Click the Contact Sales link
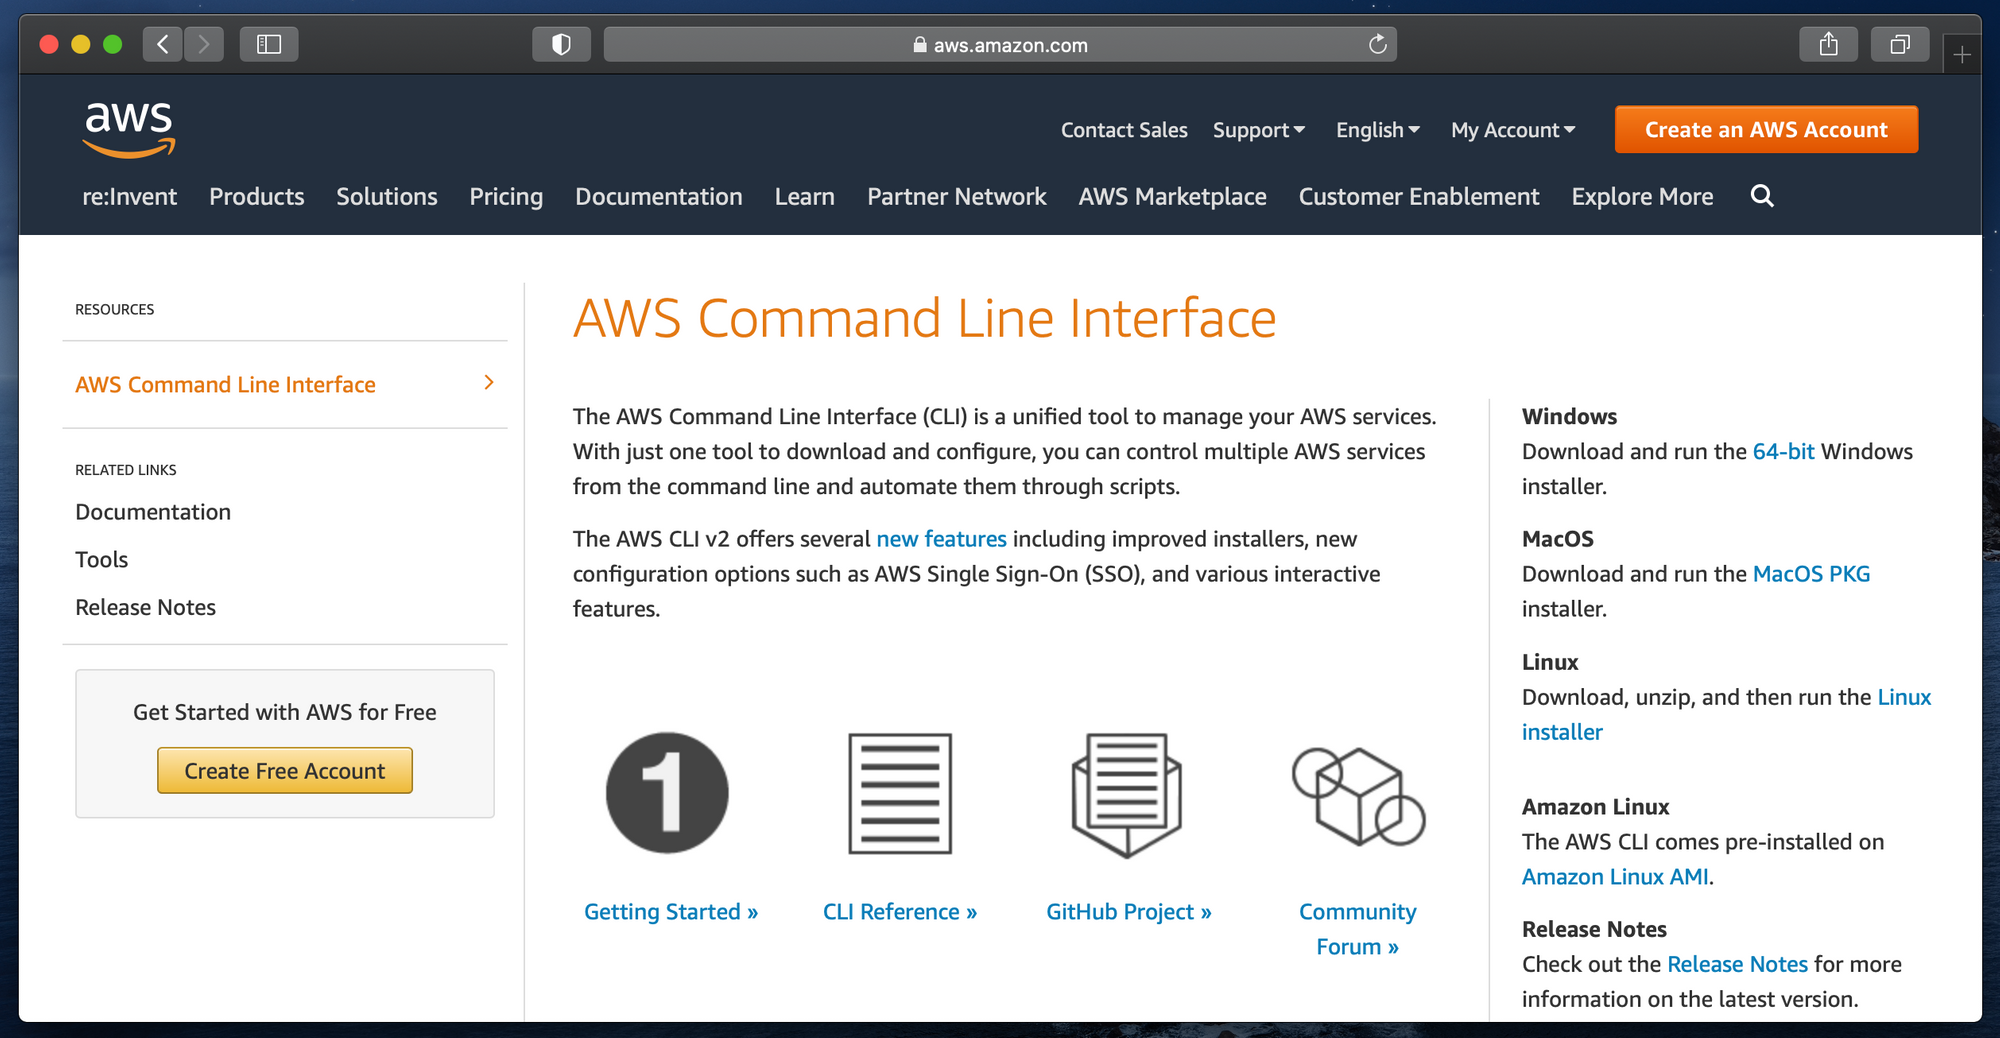This screenshot has width=2000, height=1038. 1124,130
